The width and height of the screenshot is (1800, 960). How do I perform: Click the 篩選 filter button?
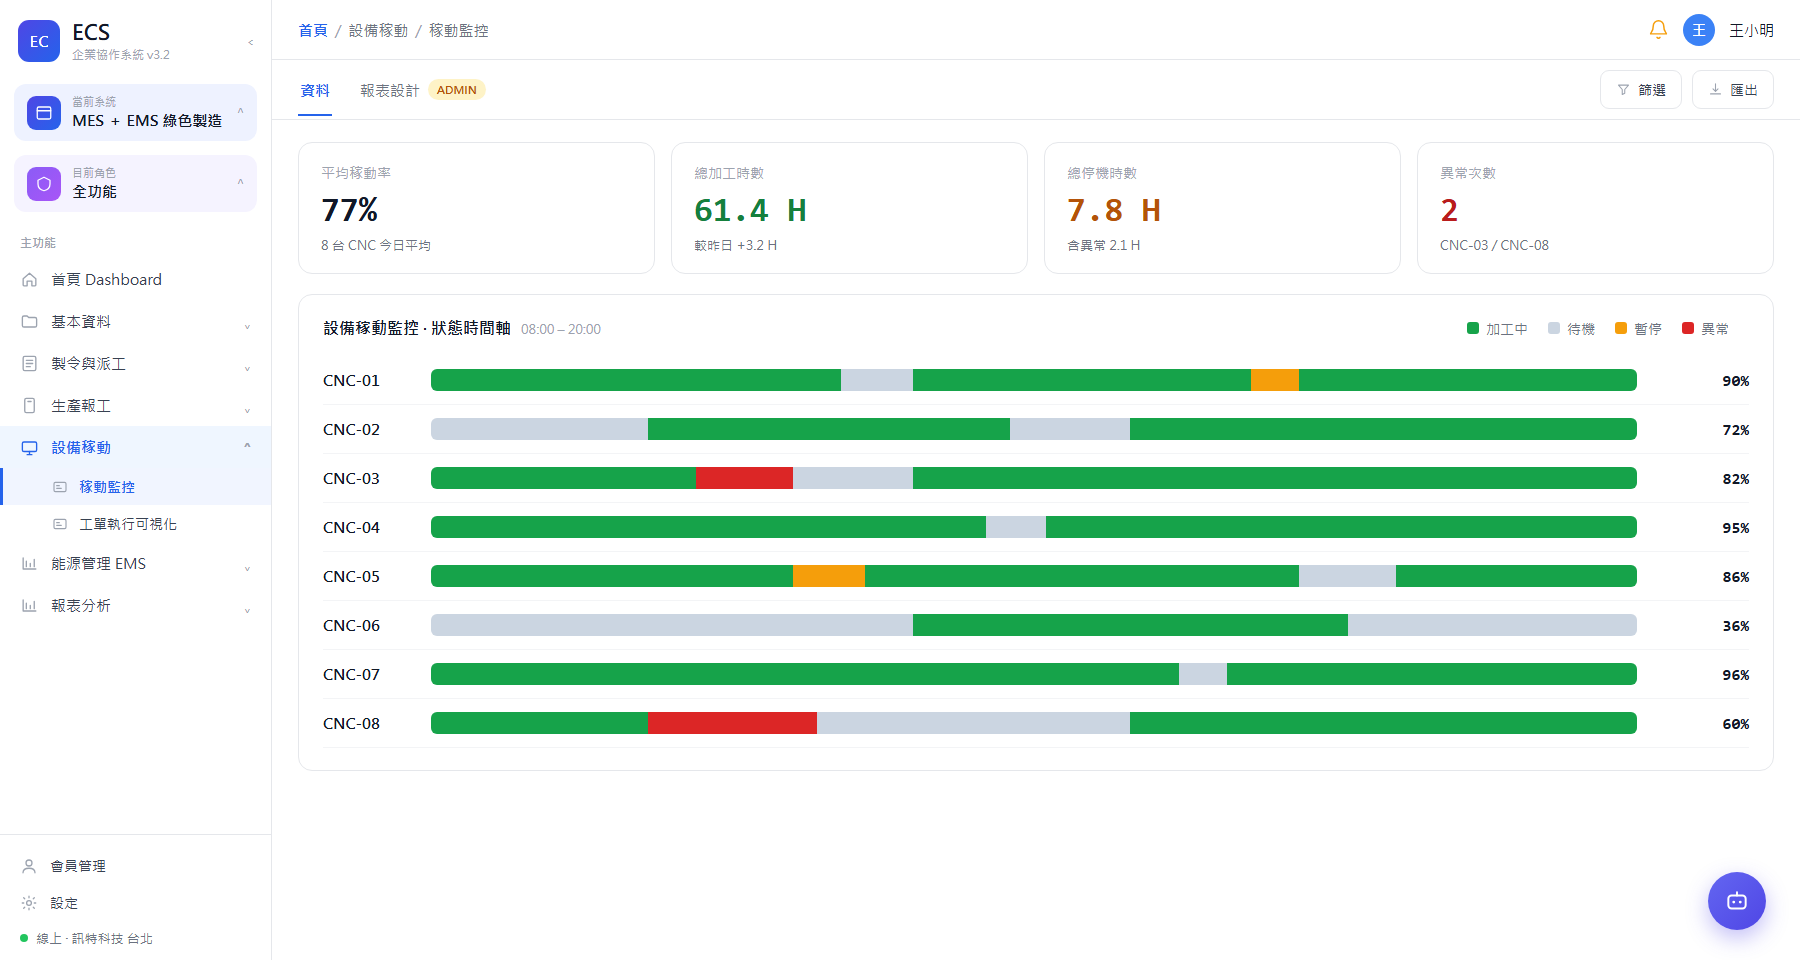(1641, 90)
